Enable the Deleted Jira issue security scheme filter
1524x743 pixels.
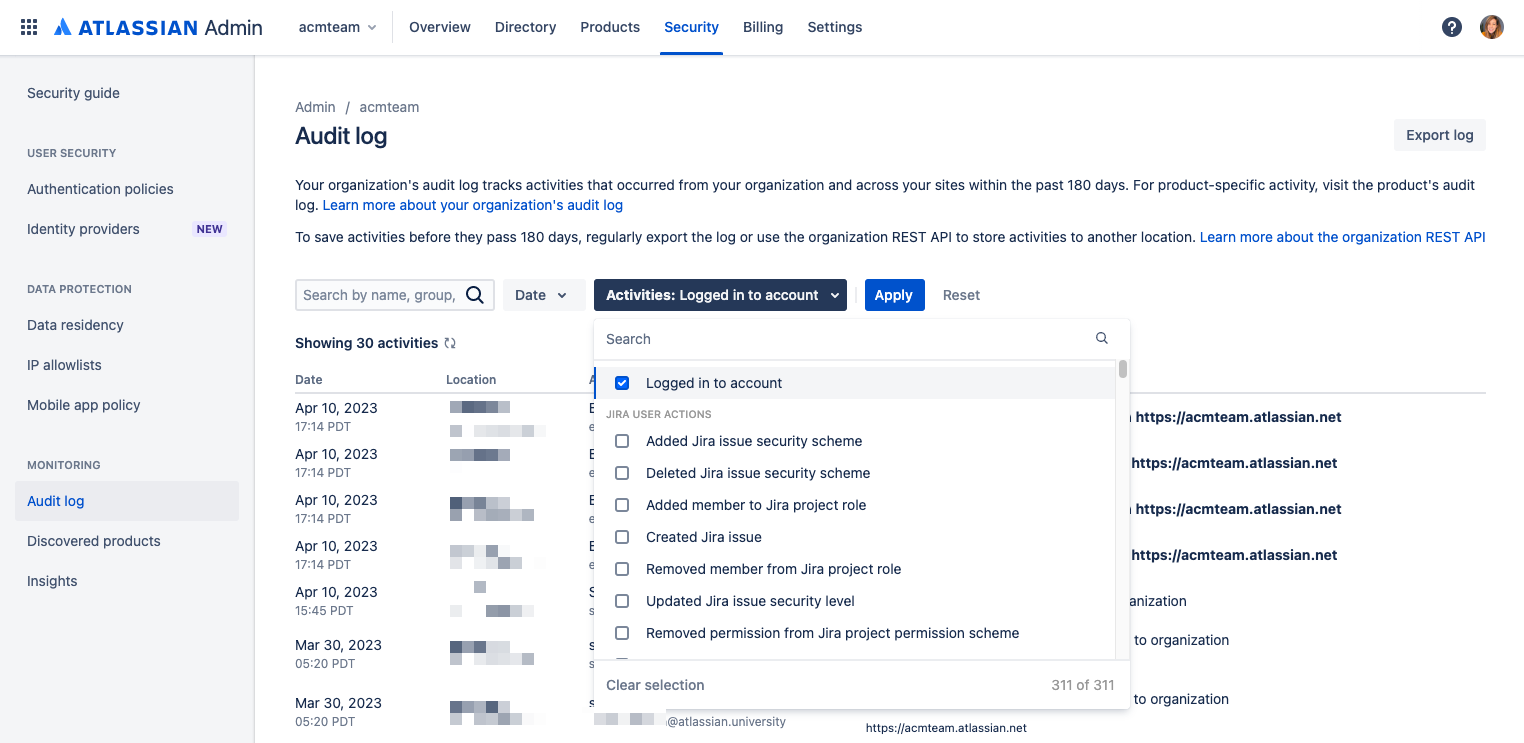[622, 473]
